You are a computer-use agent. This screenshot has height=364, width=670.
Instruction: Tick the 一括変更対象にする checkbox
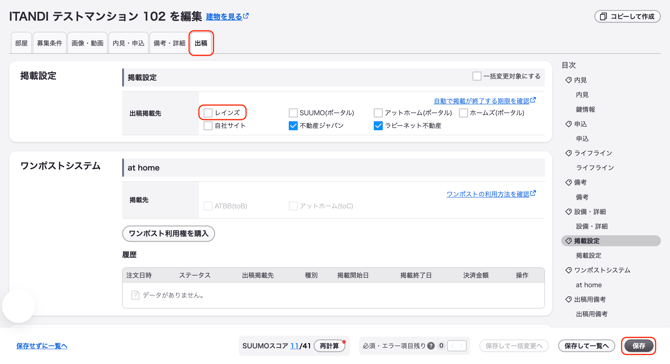(x=477, y=76)
